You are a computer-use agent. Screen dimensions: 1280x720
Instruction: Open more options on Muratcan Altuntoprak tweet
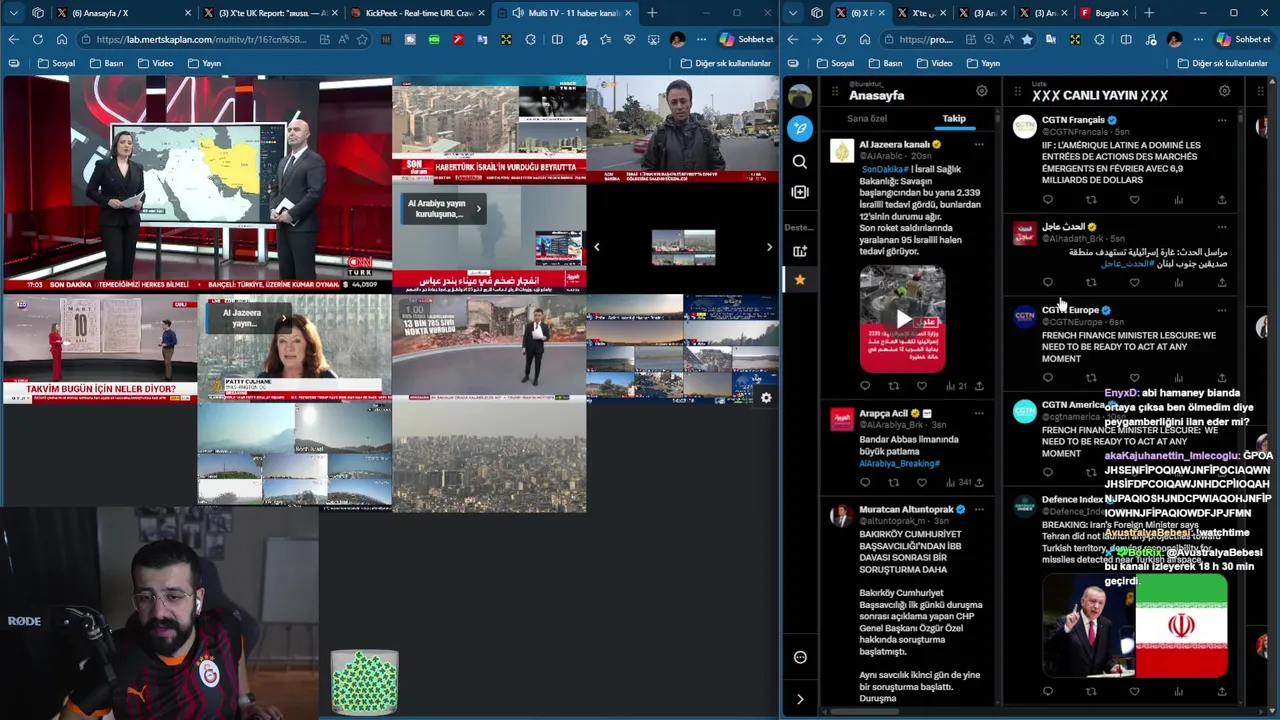979,509
